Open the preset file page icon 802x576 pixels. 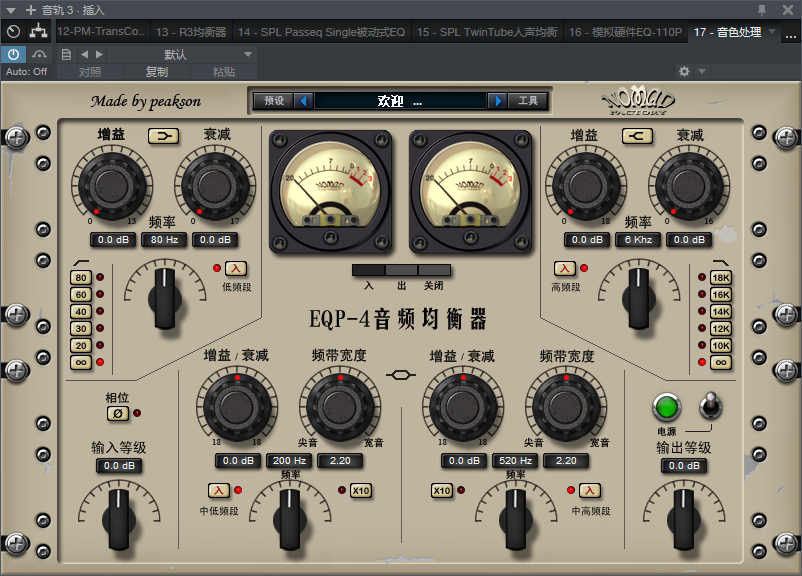[66, 54]
